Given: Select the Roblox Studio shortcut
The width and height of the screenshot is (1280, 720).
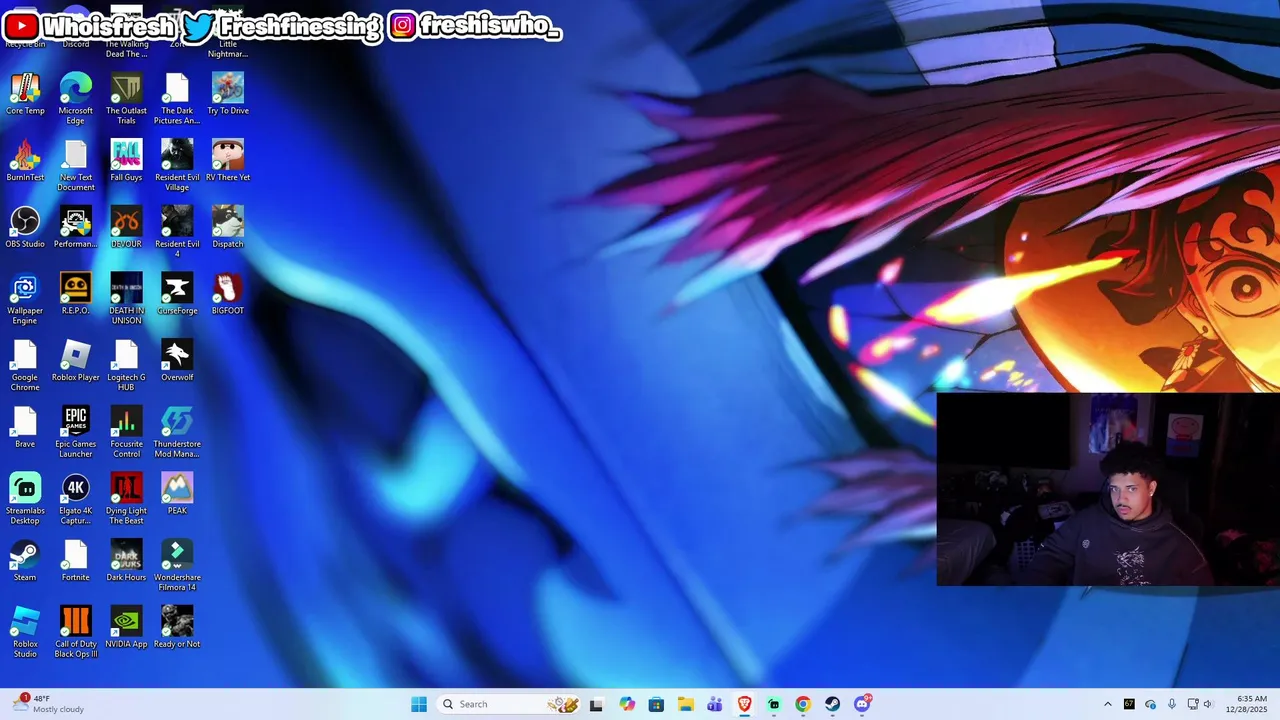Looking at the screenshot, I should tap(25, 633).
